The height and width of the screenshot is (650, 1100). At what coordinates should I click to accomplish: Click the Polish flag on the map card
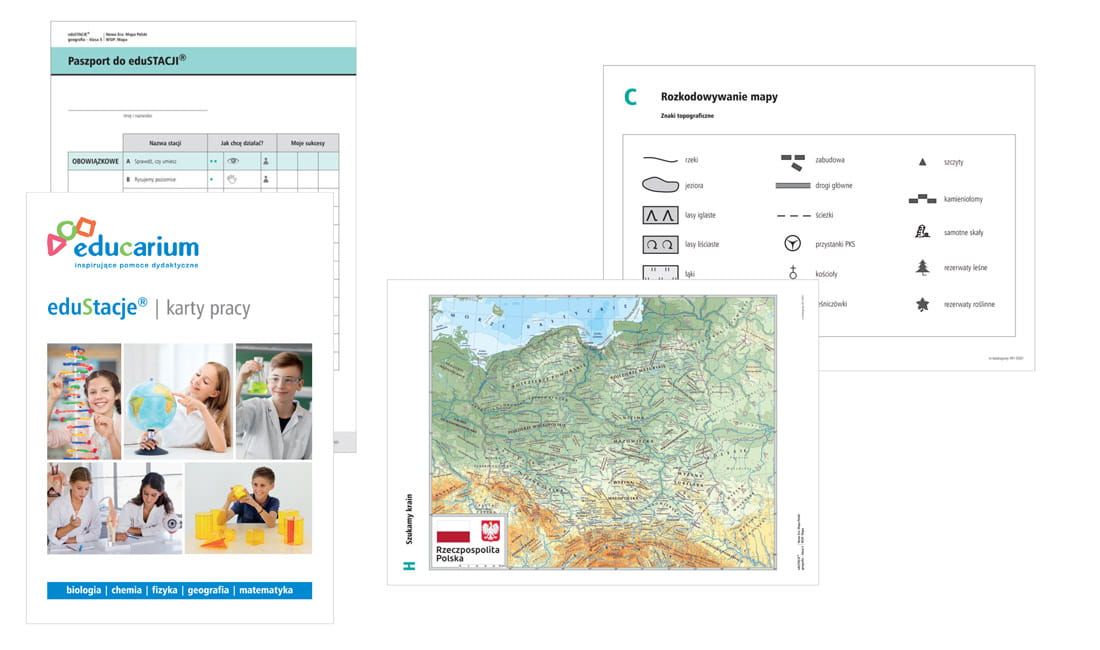click(453, 530)
